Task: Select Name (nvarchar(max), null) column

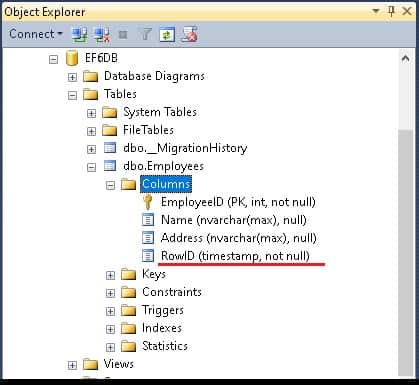Action: (234, 220)
